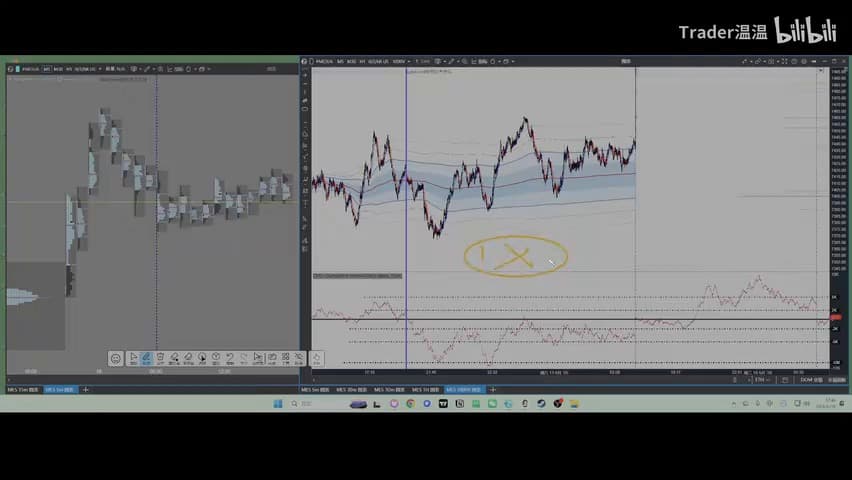Click the four-squares grid icon in annotation toolbar
The width and height of the screenshot is (852, 480).
[x=286, y=358]
